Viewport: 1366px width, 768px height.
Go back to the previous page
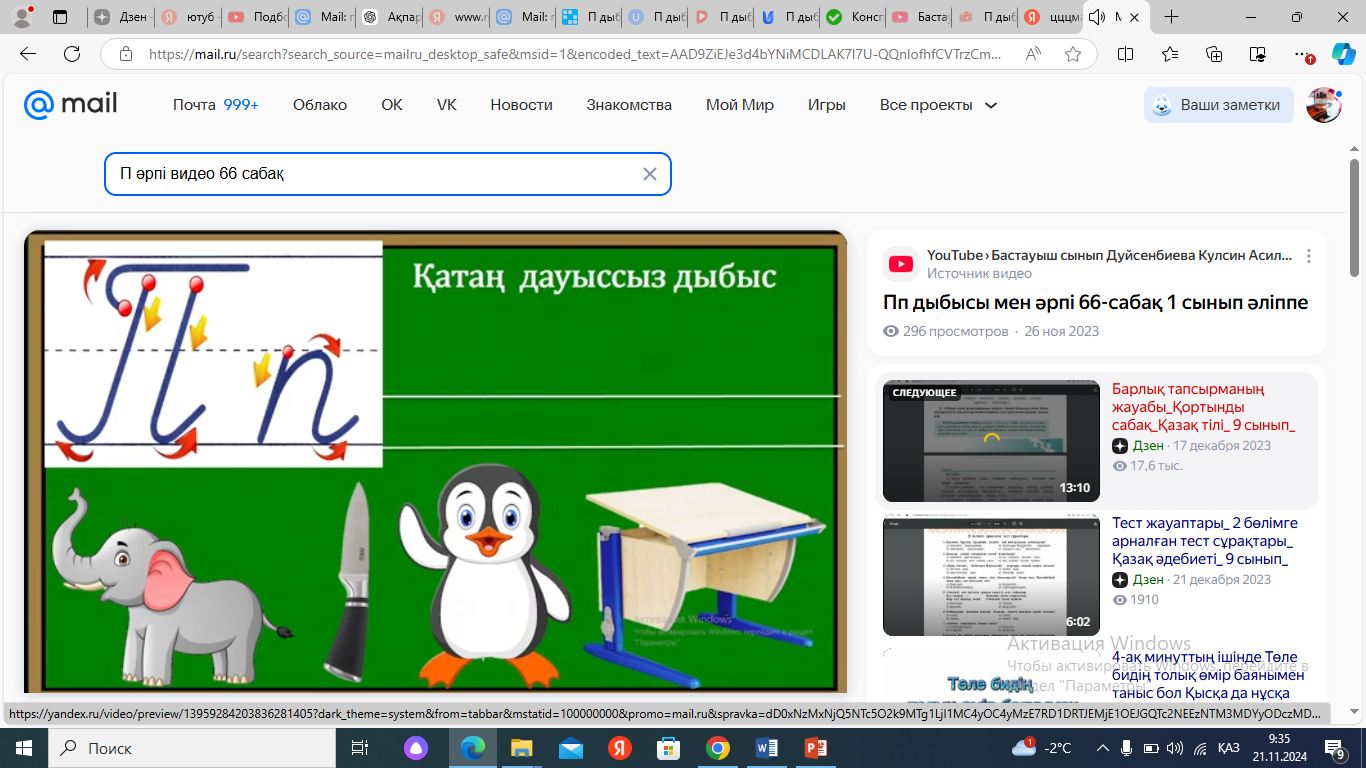click(28, 54)
